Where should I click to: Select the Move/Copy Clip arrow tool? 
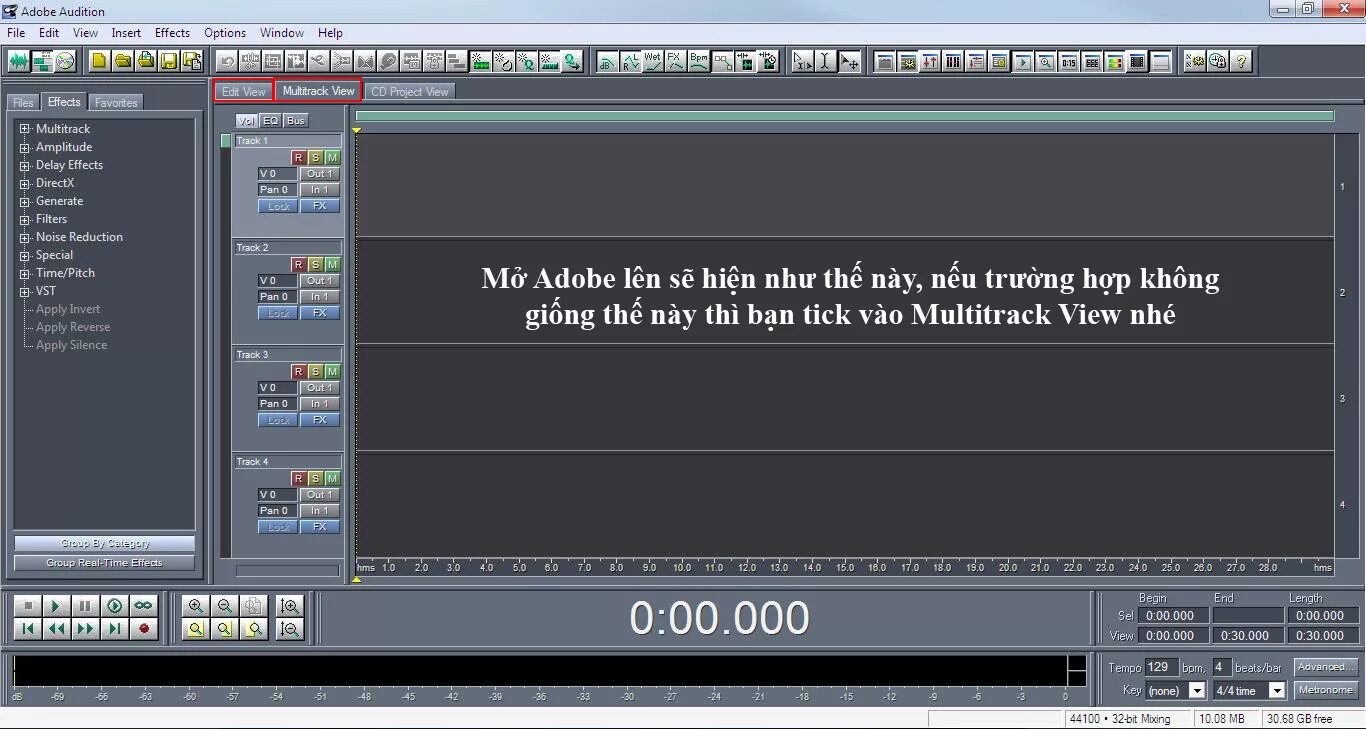tap(849, 61)
